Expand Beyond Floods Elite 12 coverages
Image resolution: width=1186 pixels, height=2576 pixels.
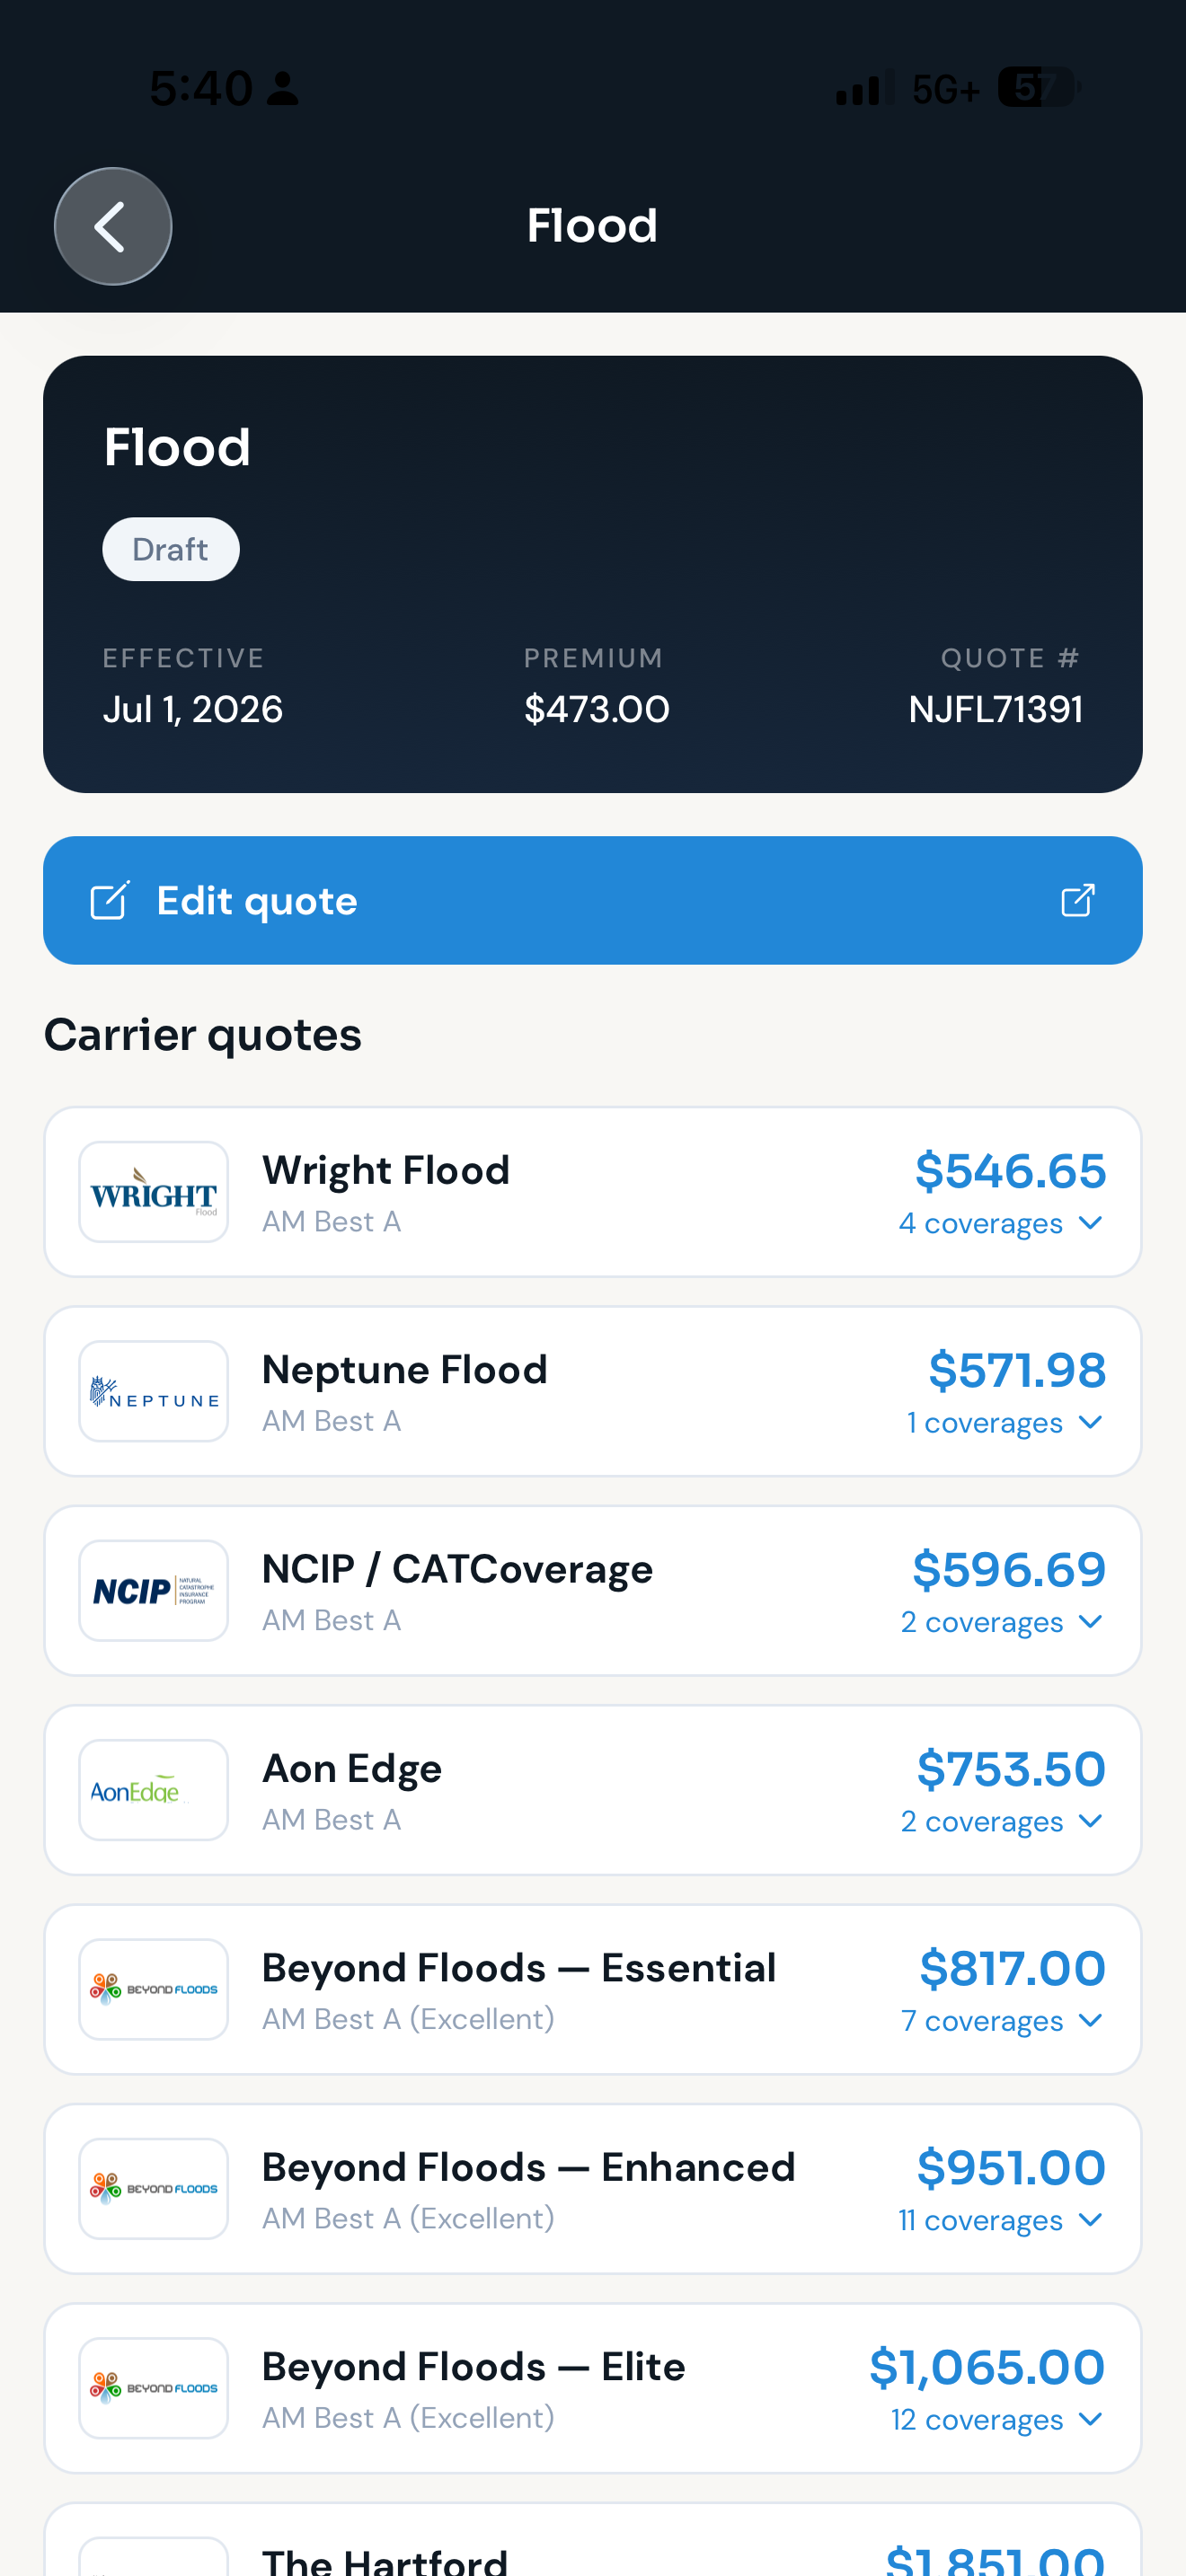coord(998,2419)
